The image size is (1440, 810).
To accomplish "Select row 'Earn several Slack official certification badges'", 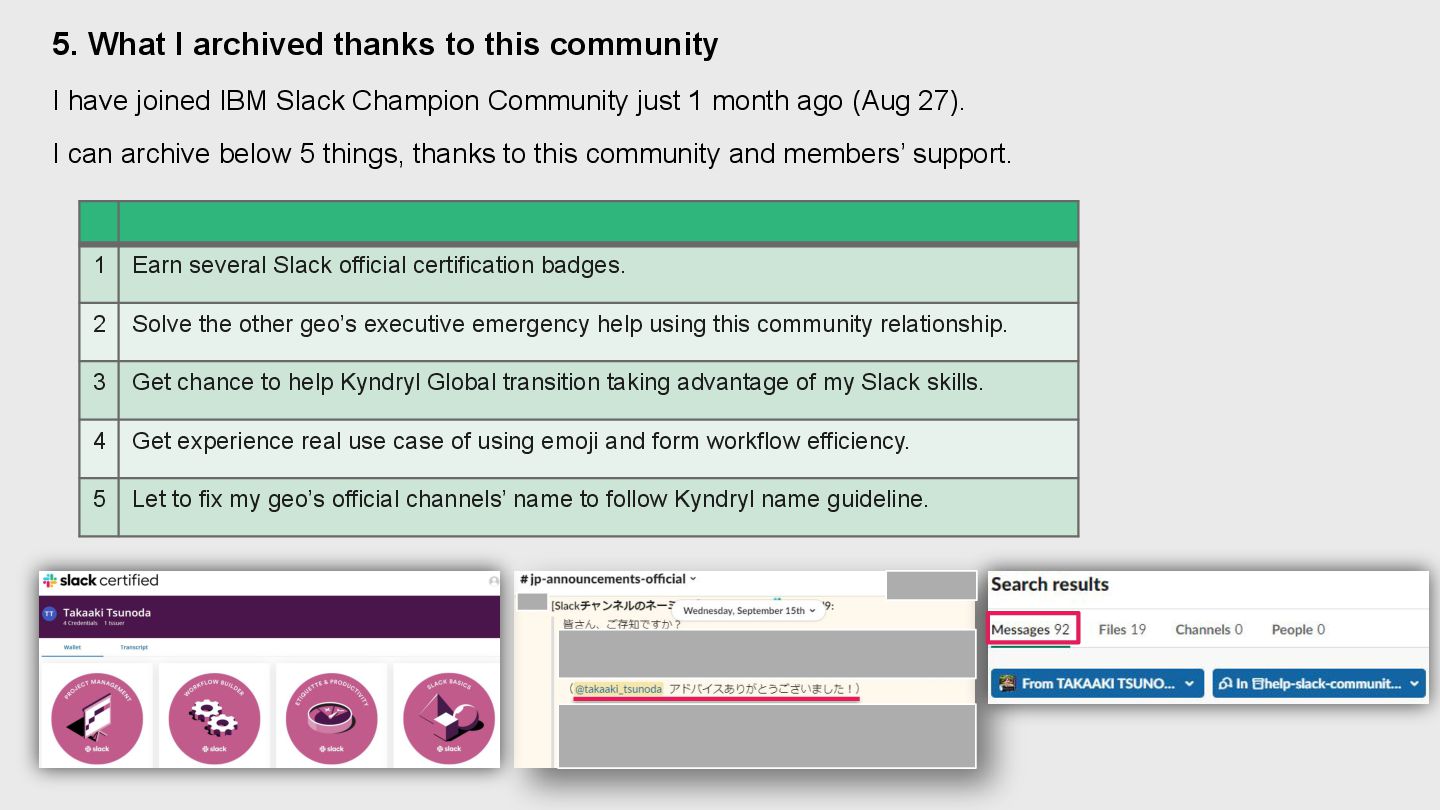I will point(598,274).
